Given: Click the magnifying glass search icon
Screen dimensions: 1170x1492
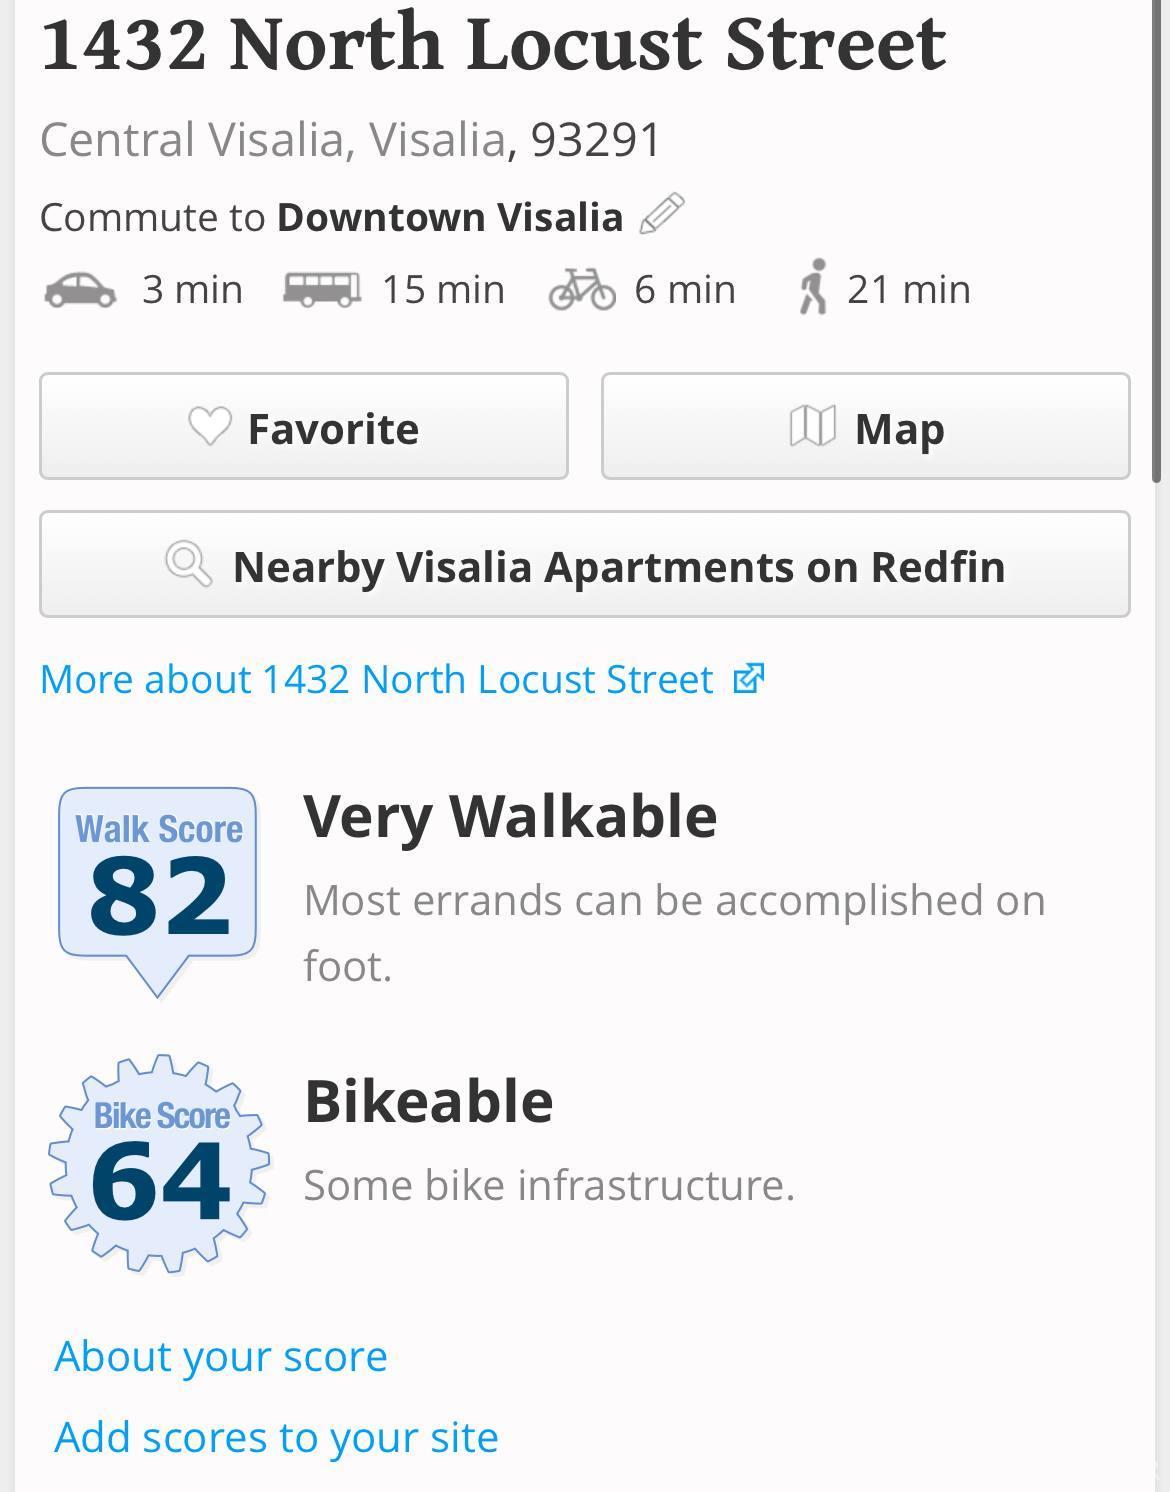Looking at the screenshot, I should click(x=188, y=565).
